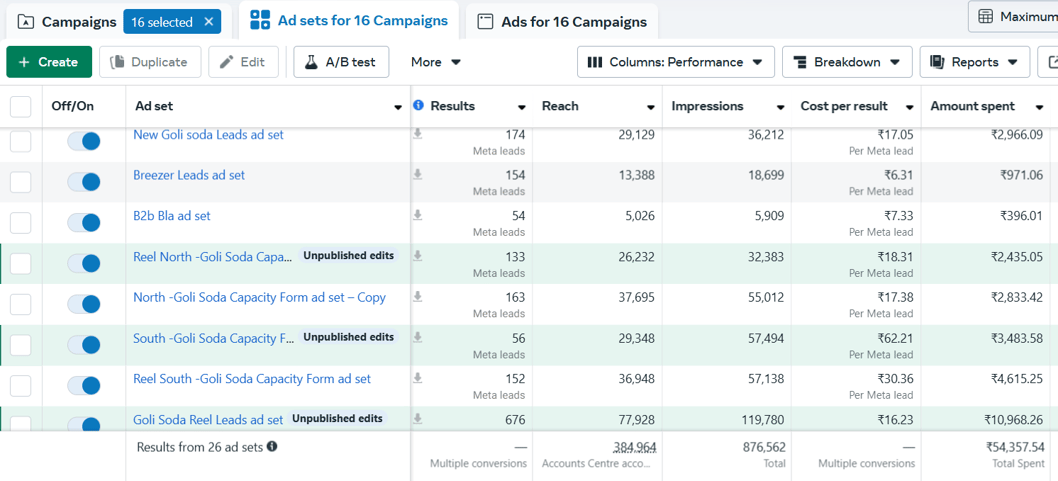Screen dimensions: 1058x481
Task: Click the info icon beside Results from 26 ad sets
Action: tap(272, 447)
